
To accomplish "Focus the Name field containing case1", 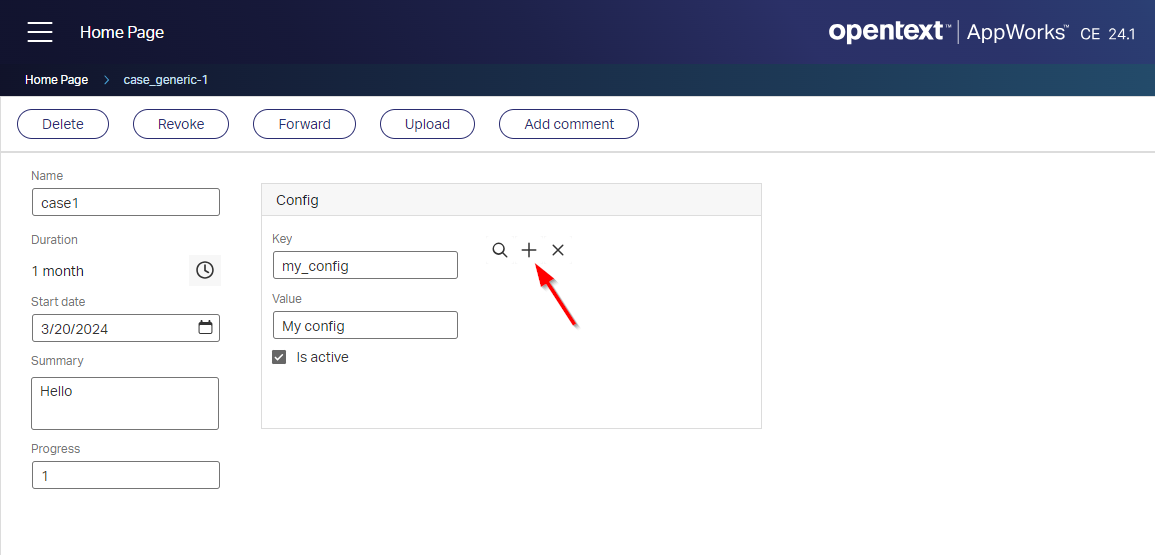I will click(125, 202).
